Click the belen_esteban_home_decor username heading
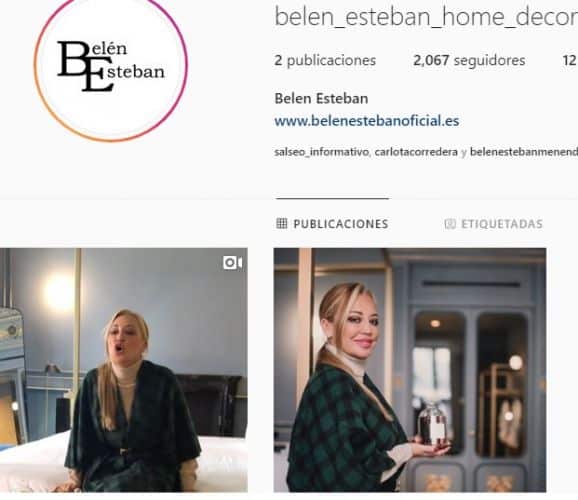The height and width of the screenshot is (500, 578). pos(426,17)
